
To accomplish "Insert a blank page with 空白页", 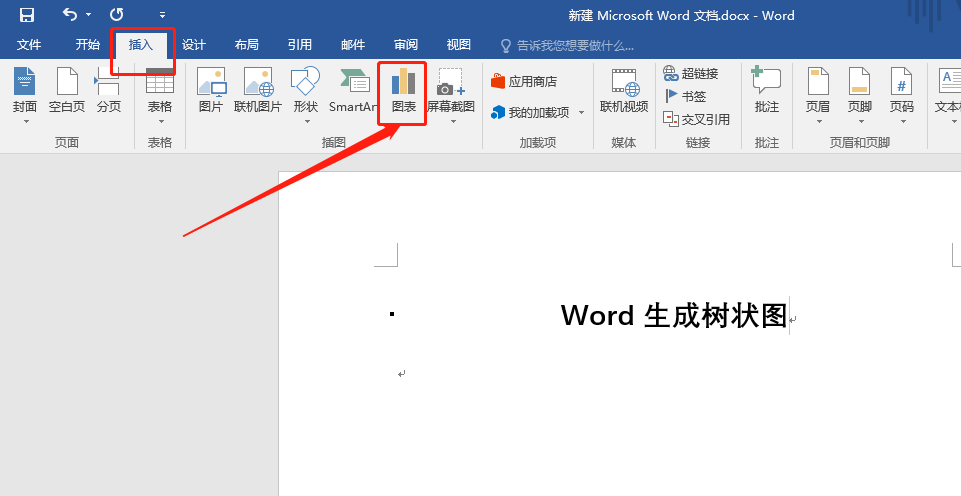I will point(67,91).
